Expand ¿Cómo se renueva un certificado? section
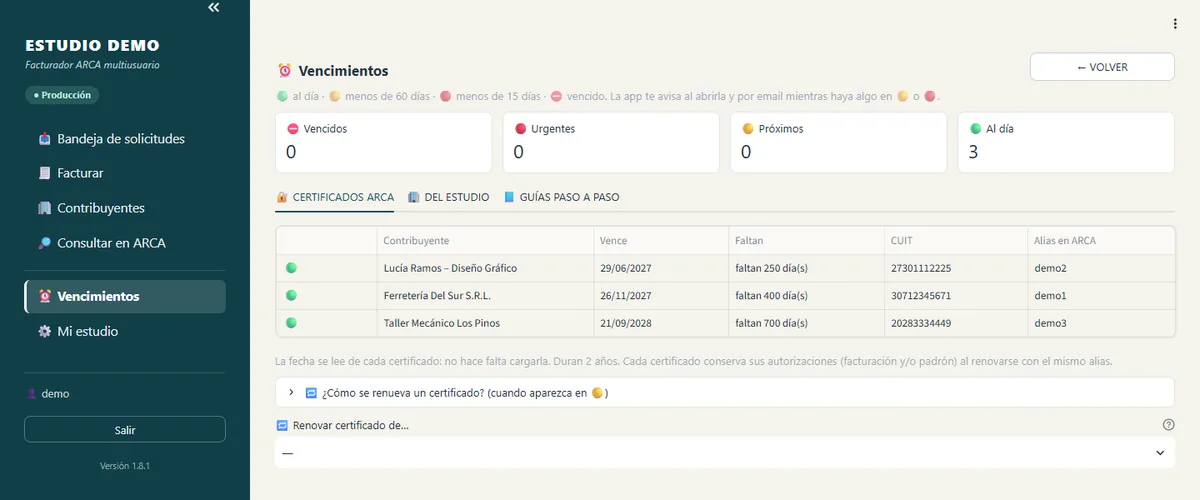 pos(724,393)
